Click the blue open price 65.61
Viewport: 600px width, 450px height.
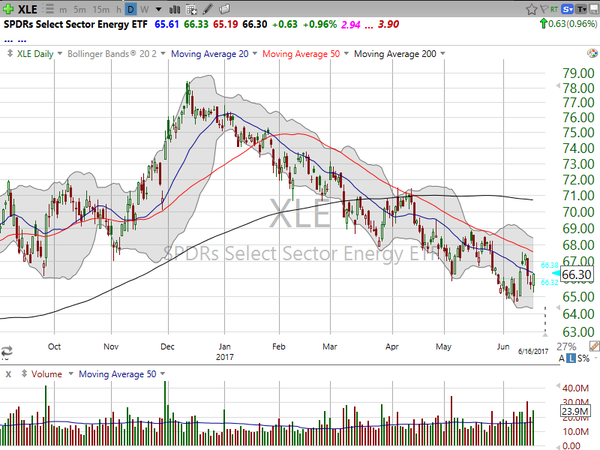[167, 24]
